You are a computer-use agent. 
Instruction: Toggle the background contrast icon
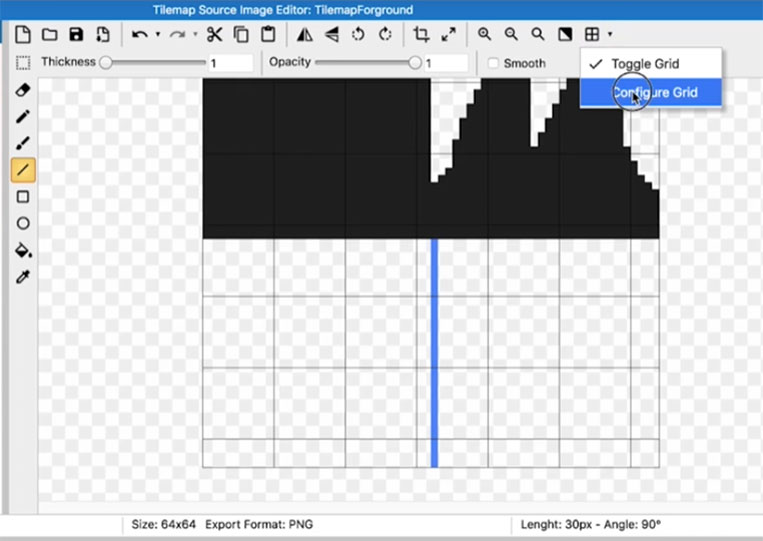pyautogui.click(x=565, y=35)
